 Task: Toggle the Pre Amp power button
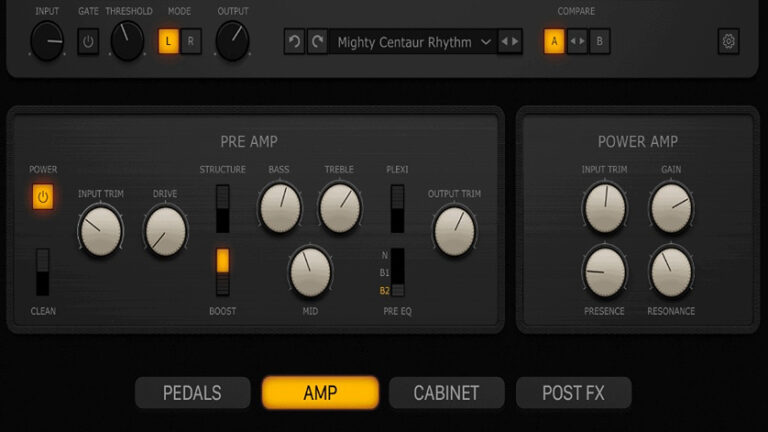[43, 197]
